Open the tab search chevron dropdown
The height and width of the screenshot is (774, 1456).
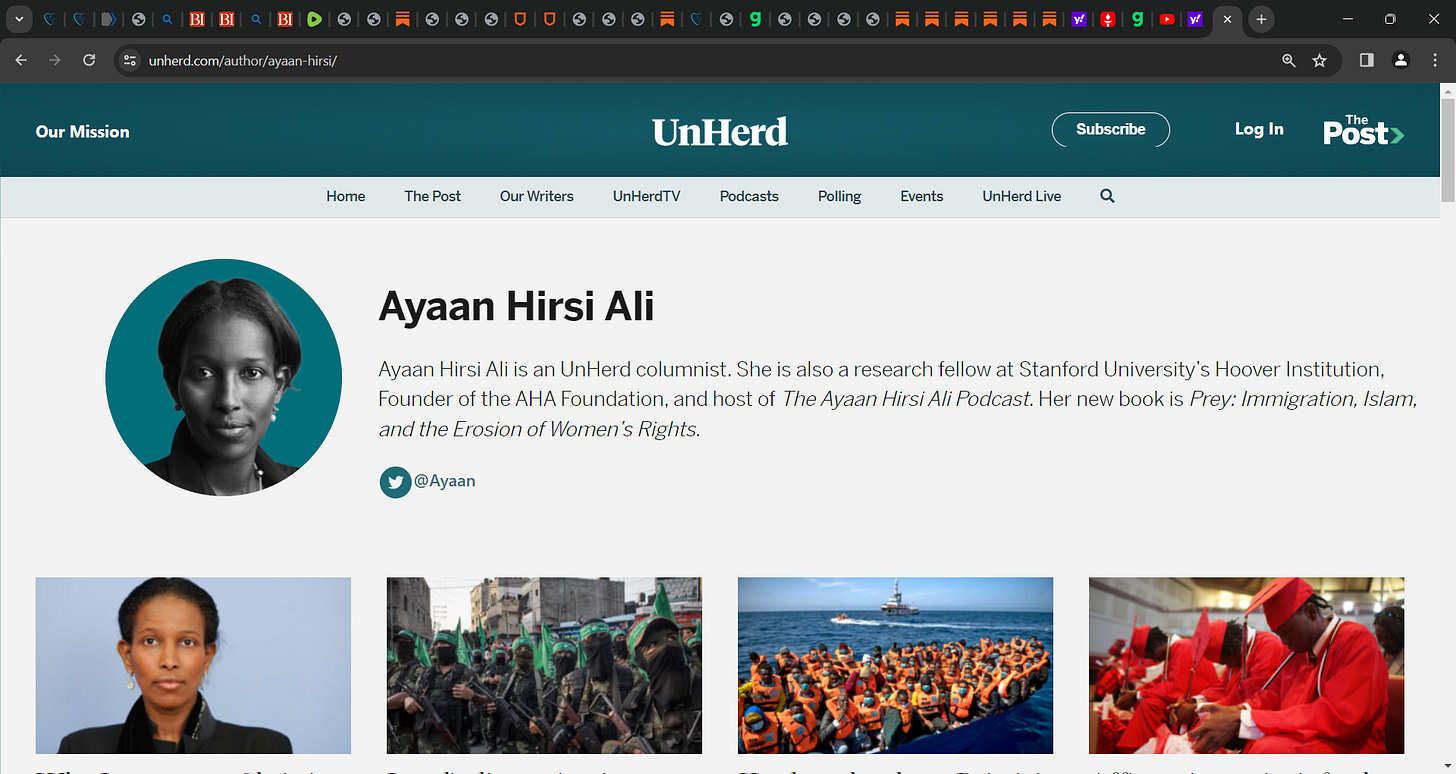click(19, 19)
